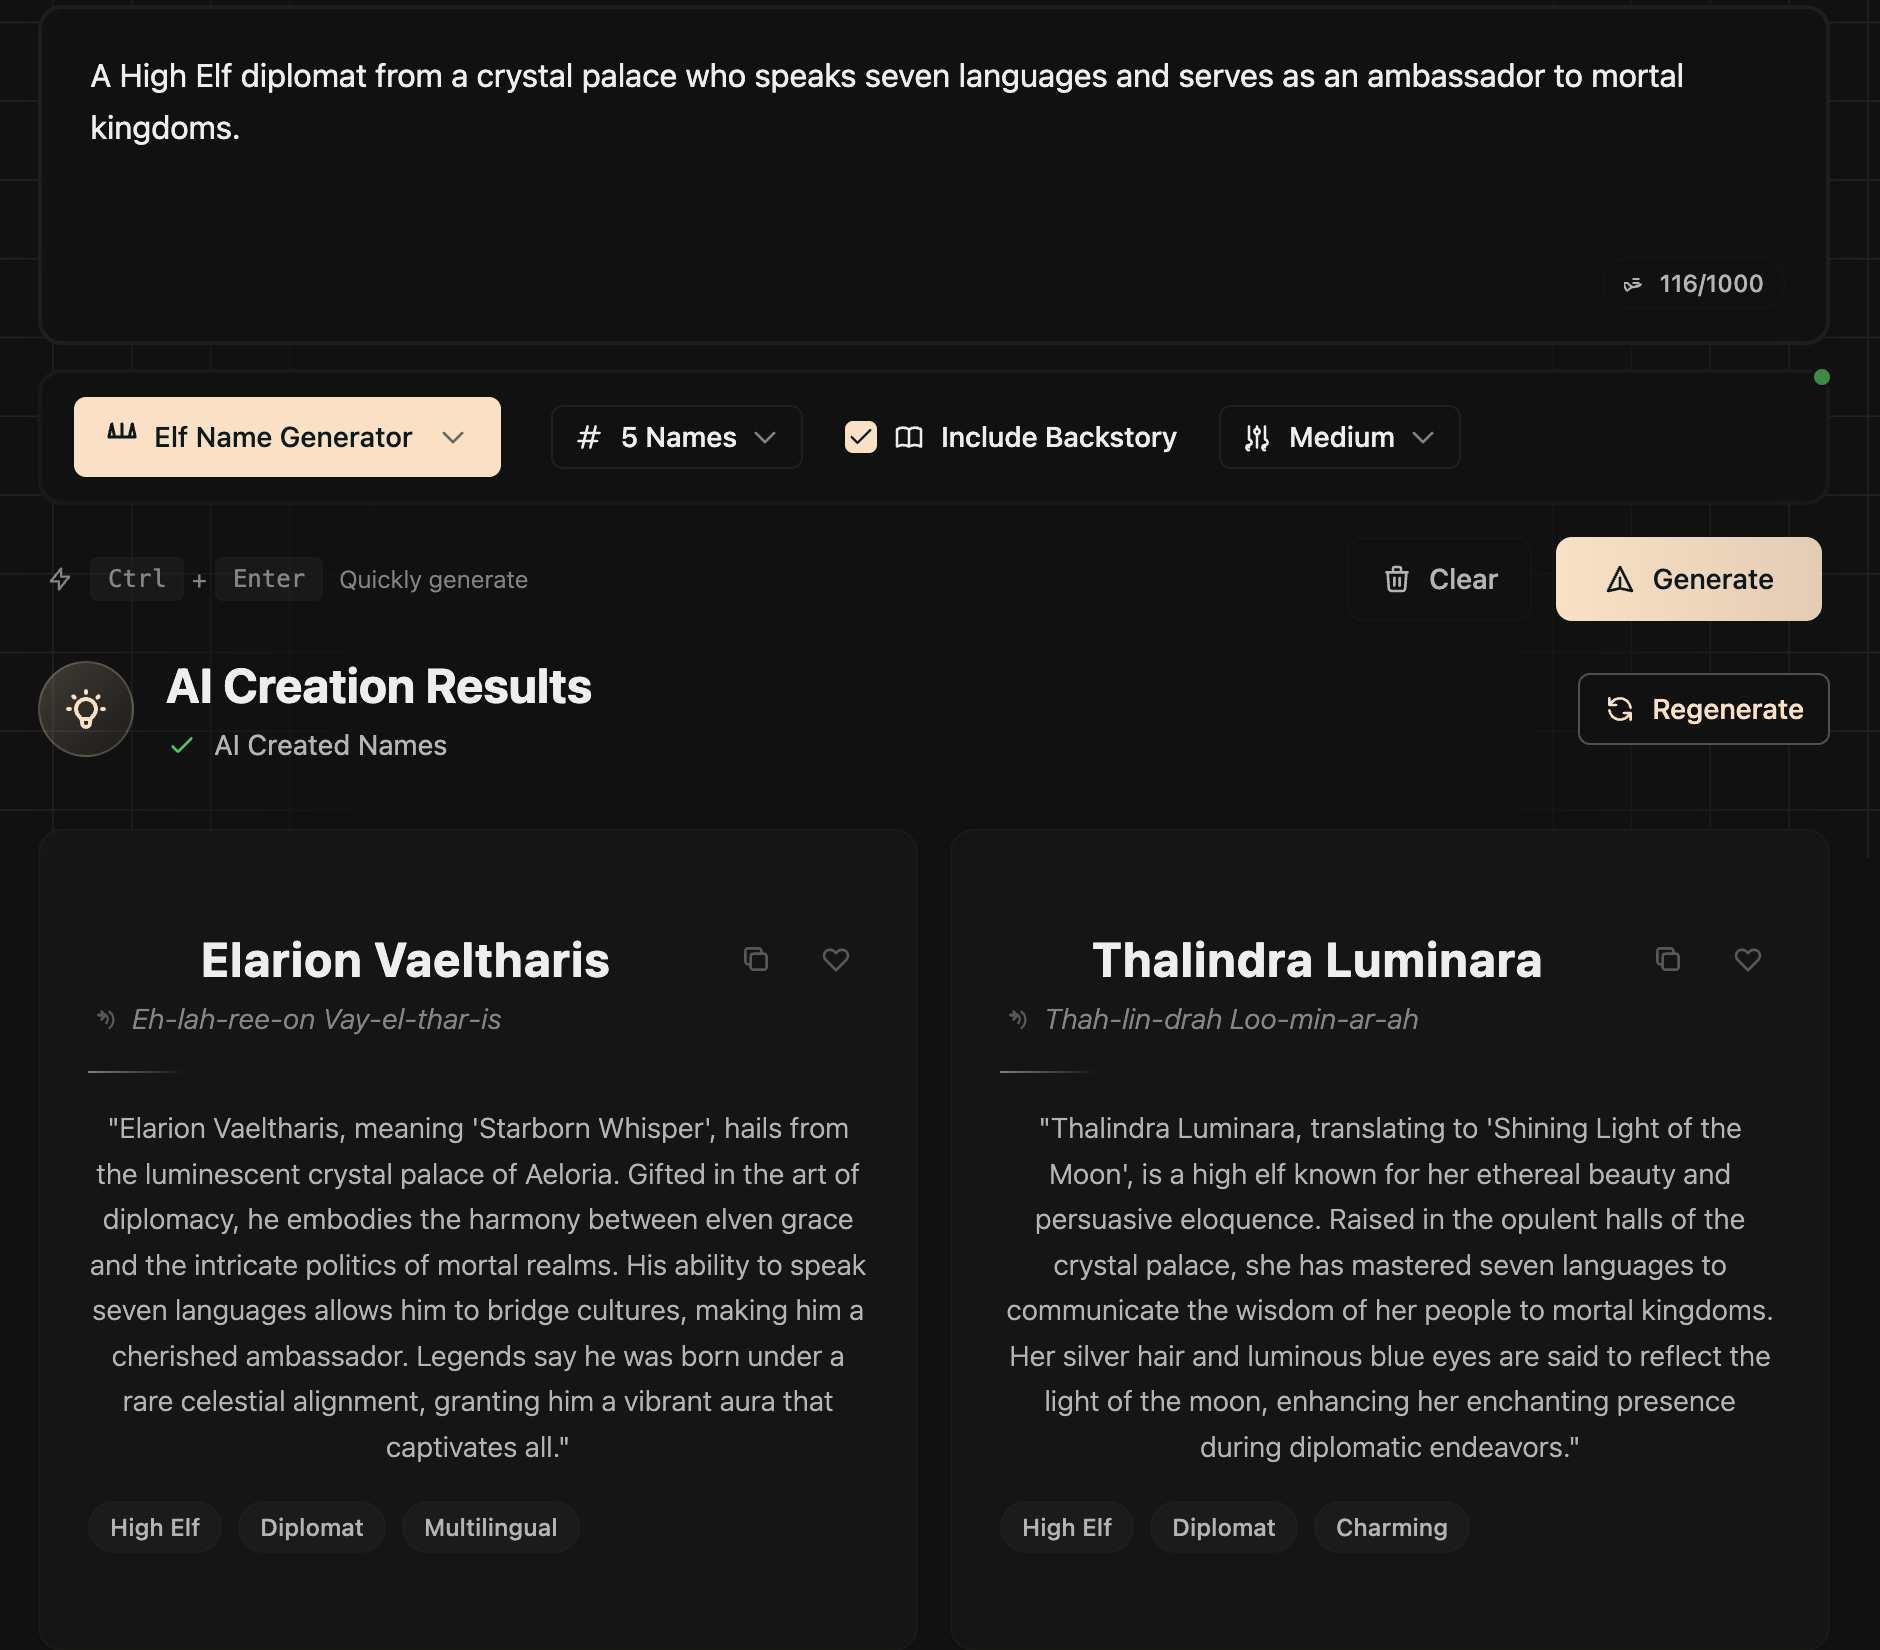Select the Multilingual tag on Elarion's card
The image size is (1880, 1650).
point(490,1527)
